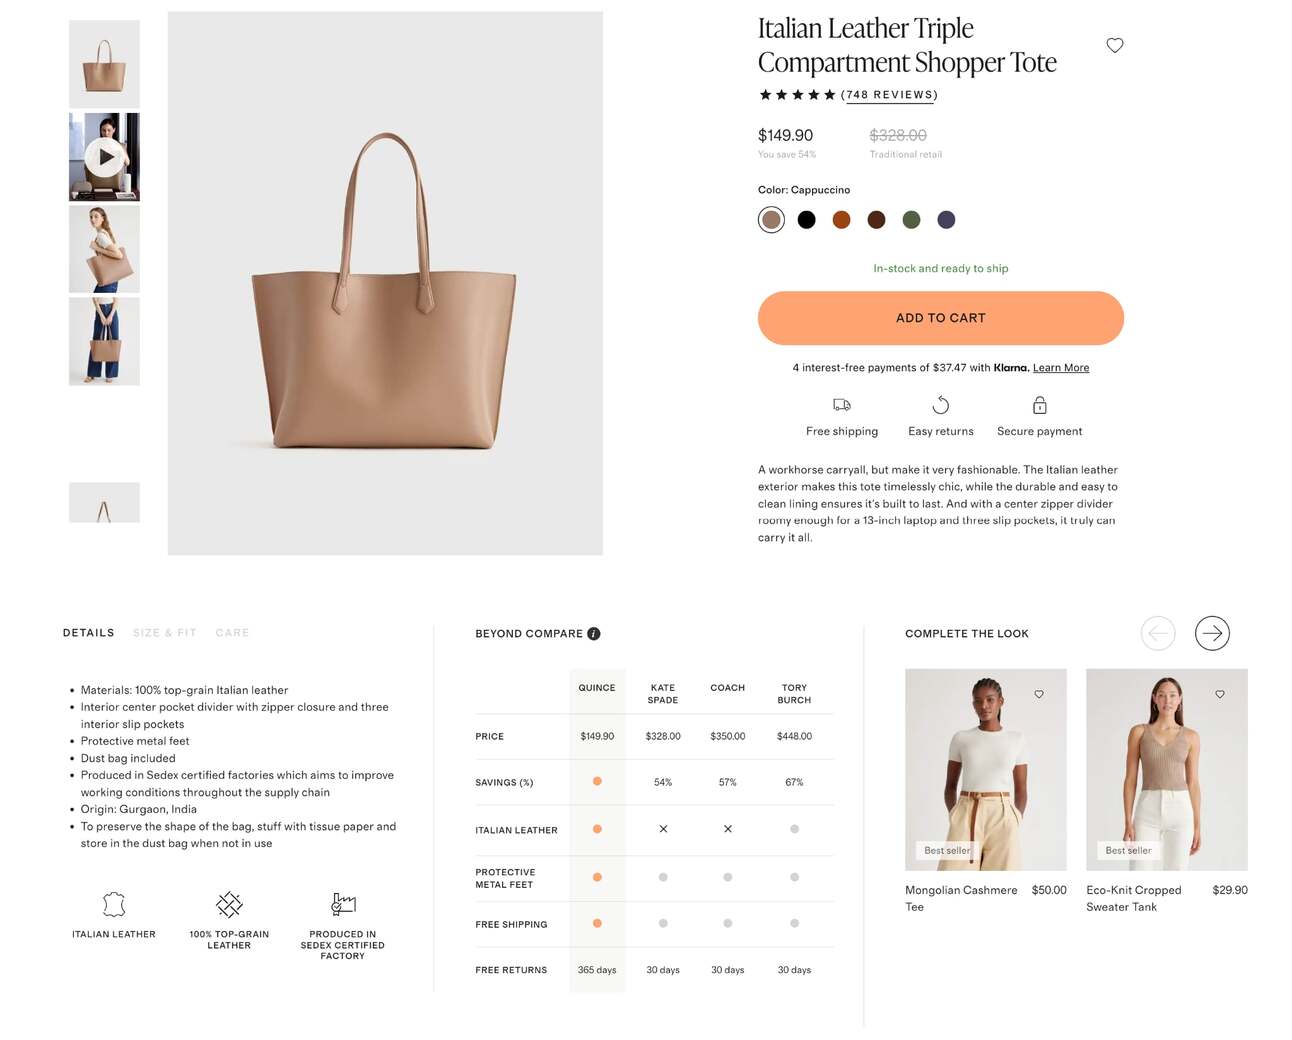Click the Secure payment lock icon
The height and width of the screenshot is (1040, 1292).
[x=1039, y=405]
